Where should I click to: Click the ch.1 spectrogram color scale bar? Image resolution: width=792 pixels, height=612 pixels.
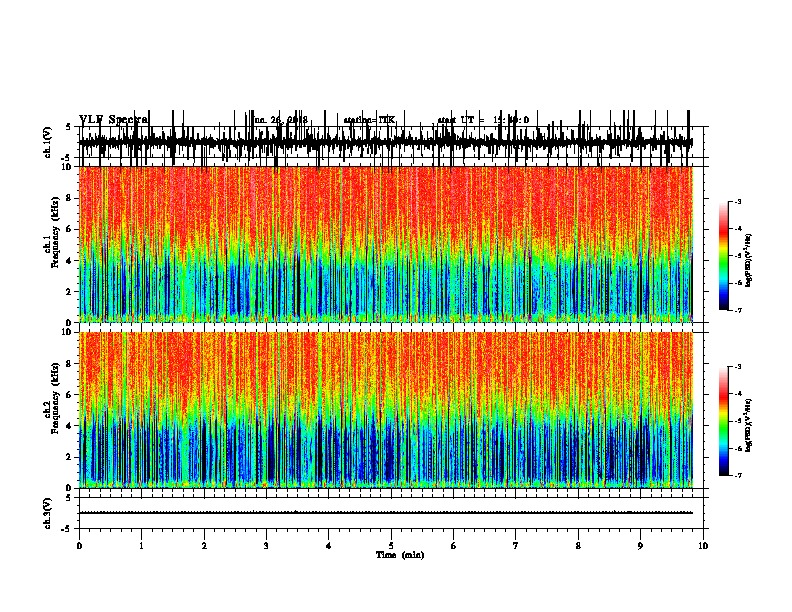pyautogui.click(x=724, y=256)
